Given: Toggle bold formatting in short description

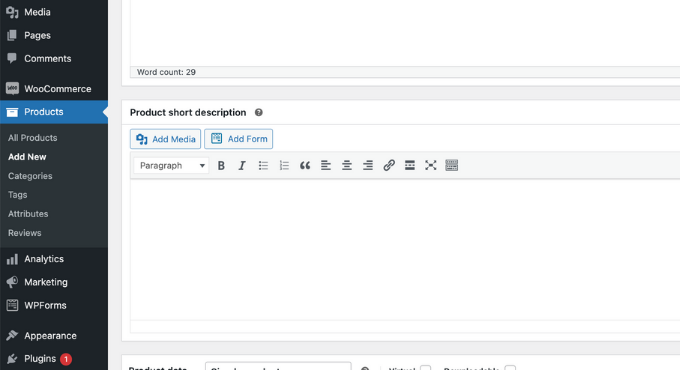Looking at the screenshot, I should pyautogui.click(x=221, y=165).
